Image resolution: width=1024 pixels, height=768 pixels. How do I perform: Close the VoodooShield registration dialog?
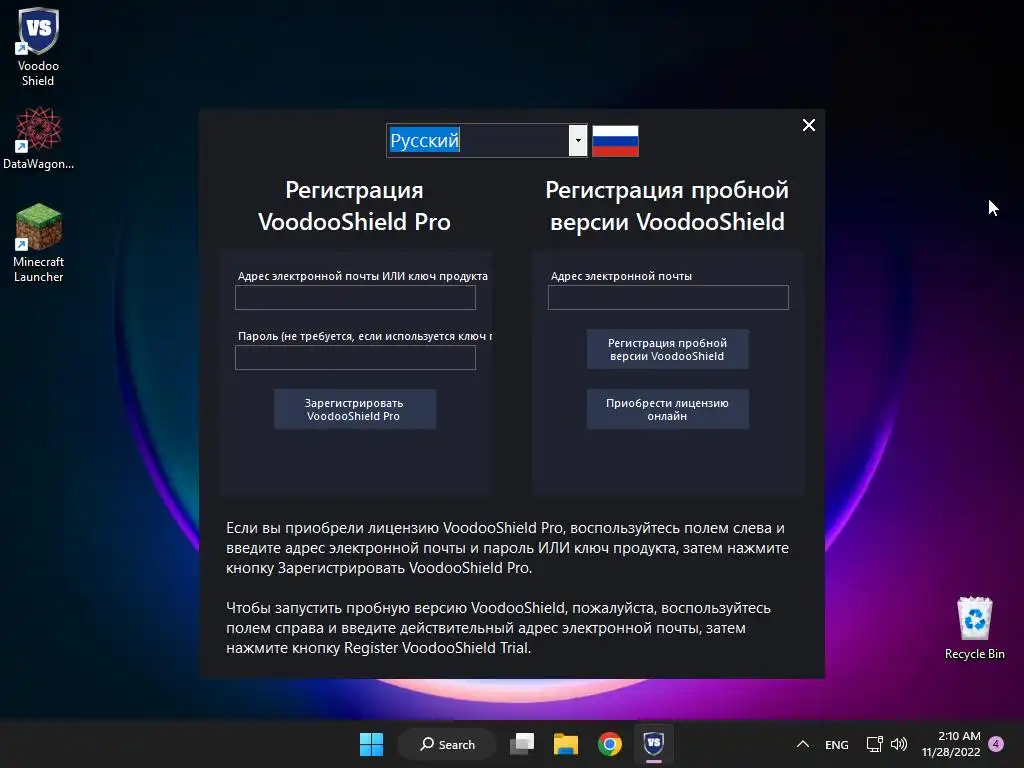point(808,125)
